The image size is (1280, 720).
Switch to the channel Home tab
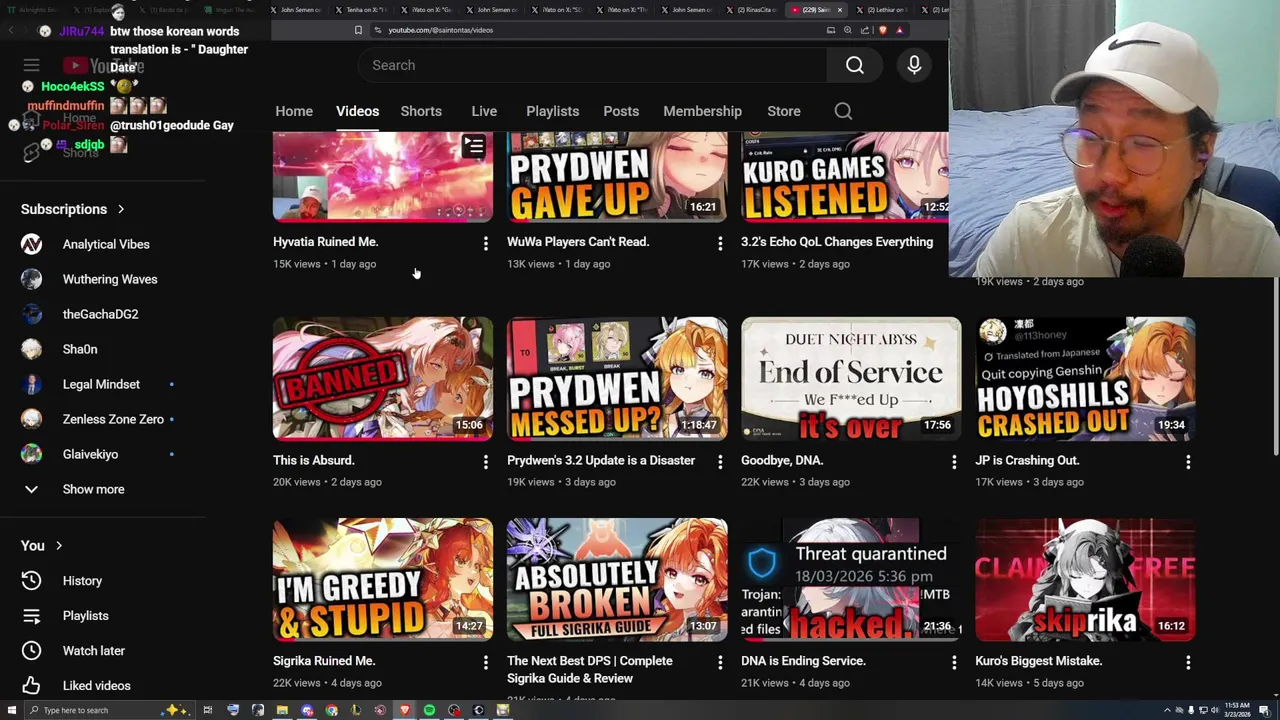(x=294, y=111)
